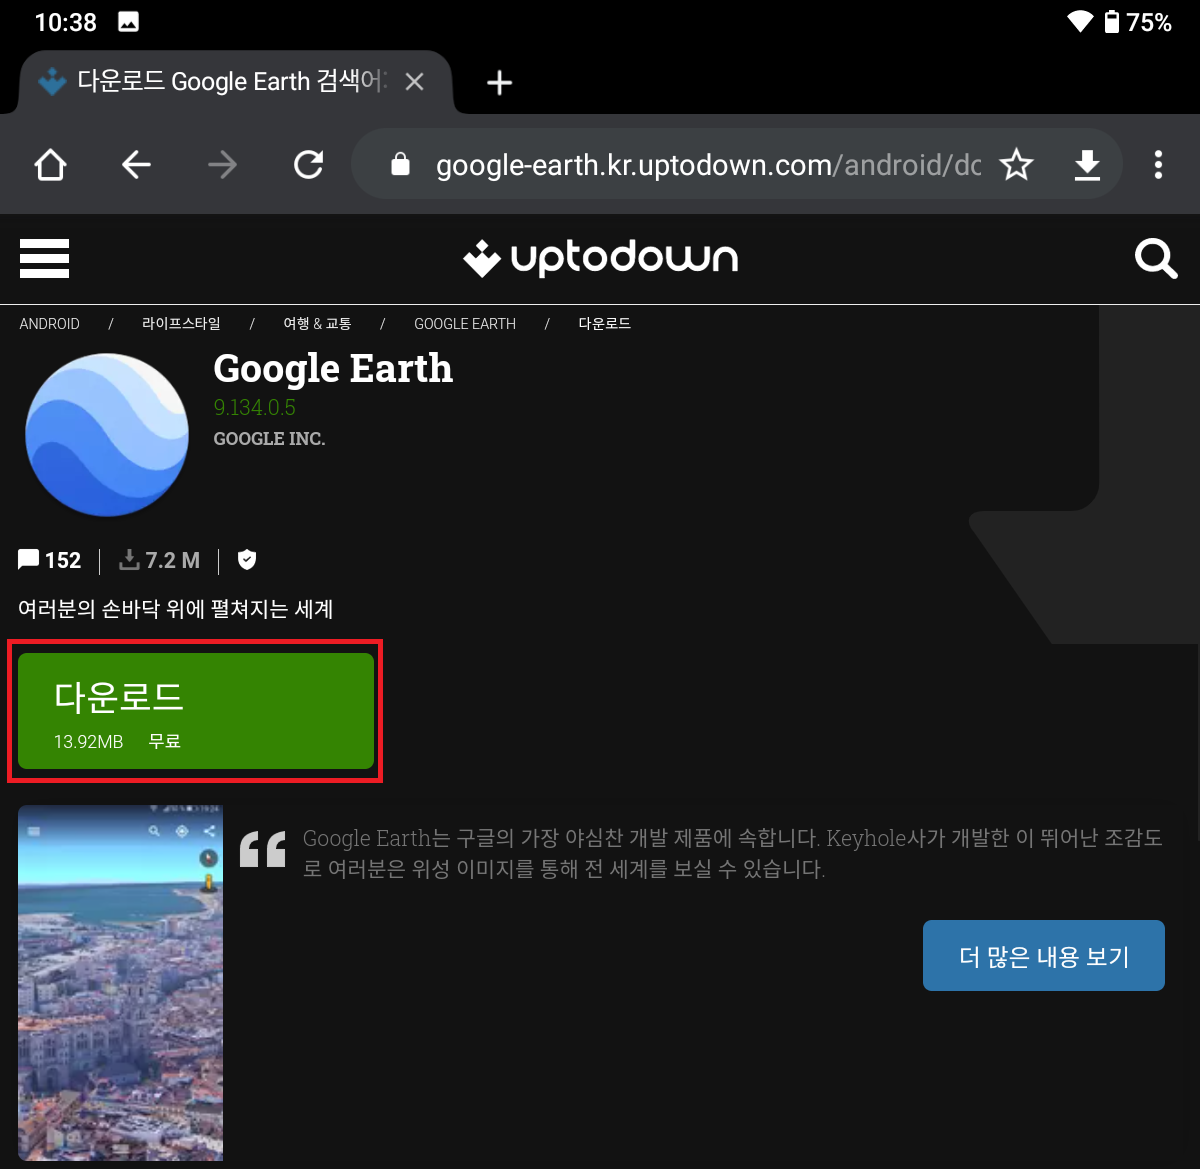Navigate back with the left arrow
This screenshot has height=1169, width=1200.
click(136, 164)
